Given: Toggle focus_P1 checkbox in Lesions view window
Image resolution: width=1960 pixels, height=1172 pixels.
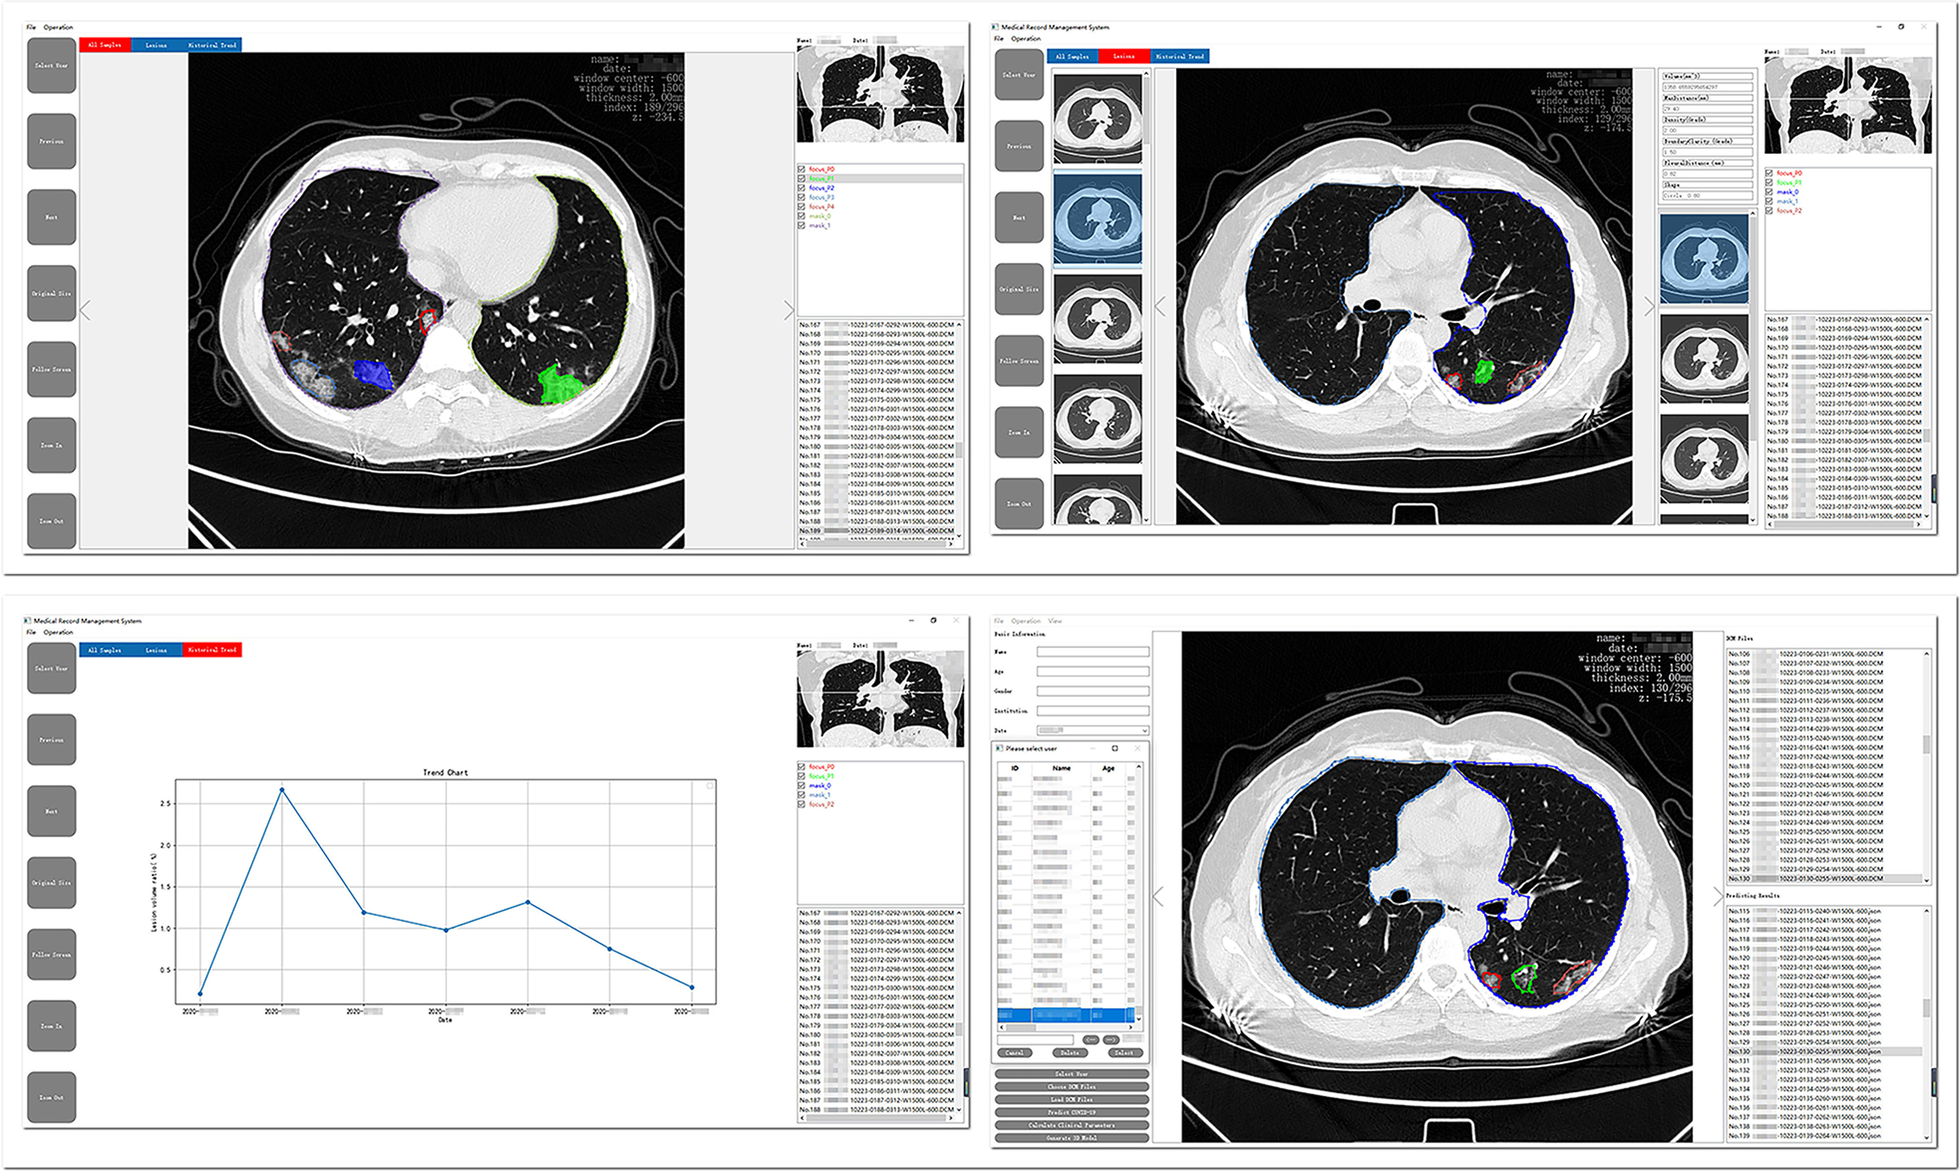Looking at the screenshot, I should click(1770, 183).
